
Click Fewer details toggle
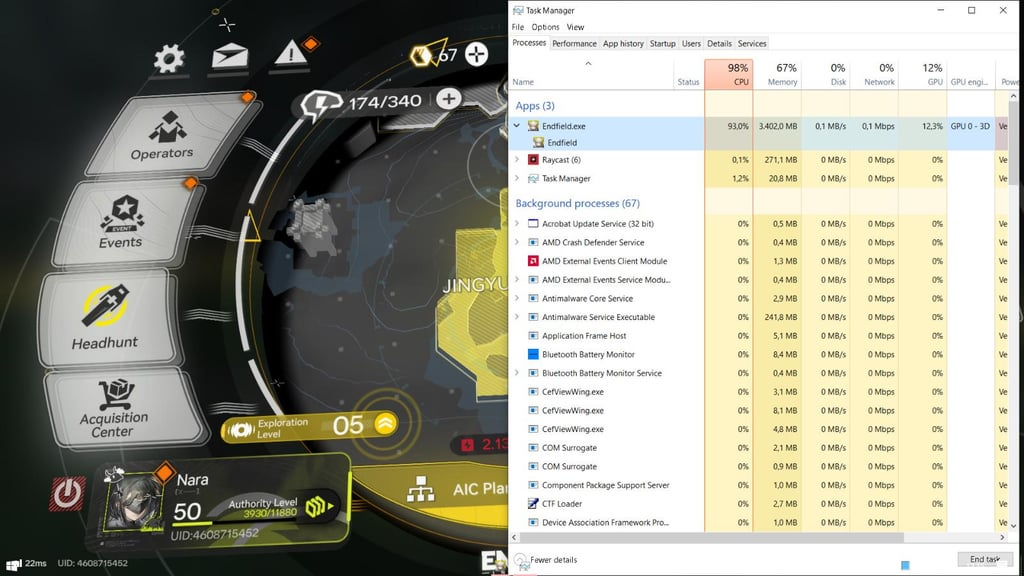pyautogui.click(x=546, y=560)
